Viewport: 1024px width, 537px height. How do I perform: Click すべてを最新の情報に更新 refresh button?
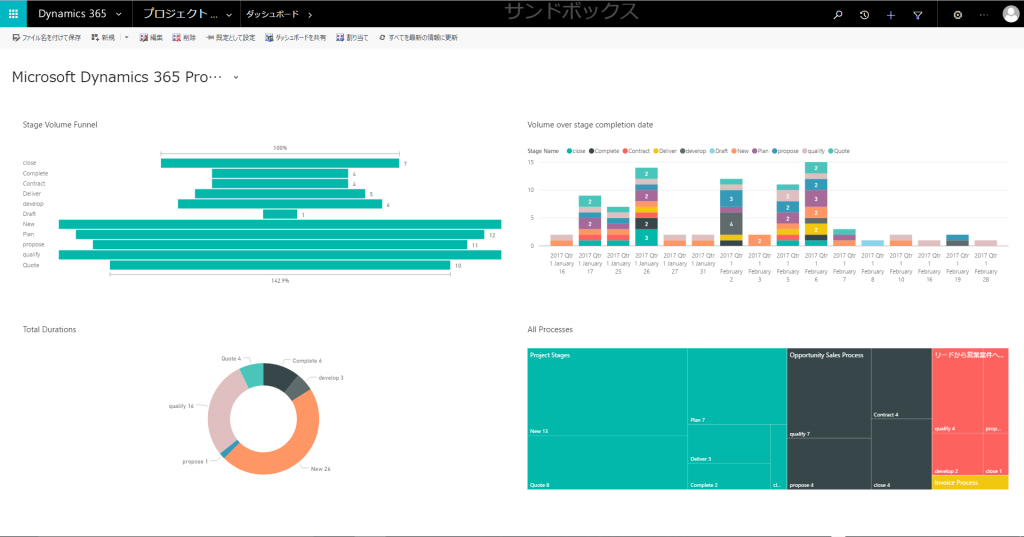(418, 38)
